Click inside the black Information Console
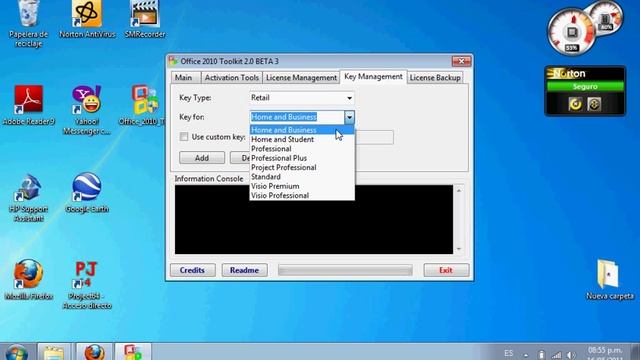 [314, 219]
